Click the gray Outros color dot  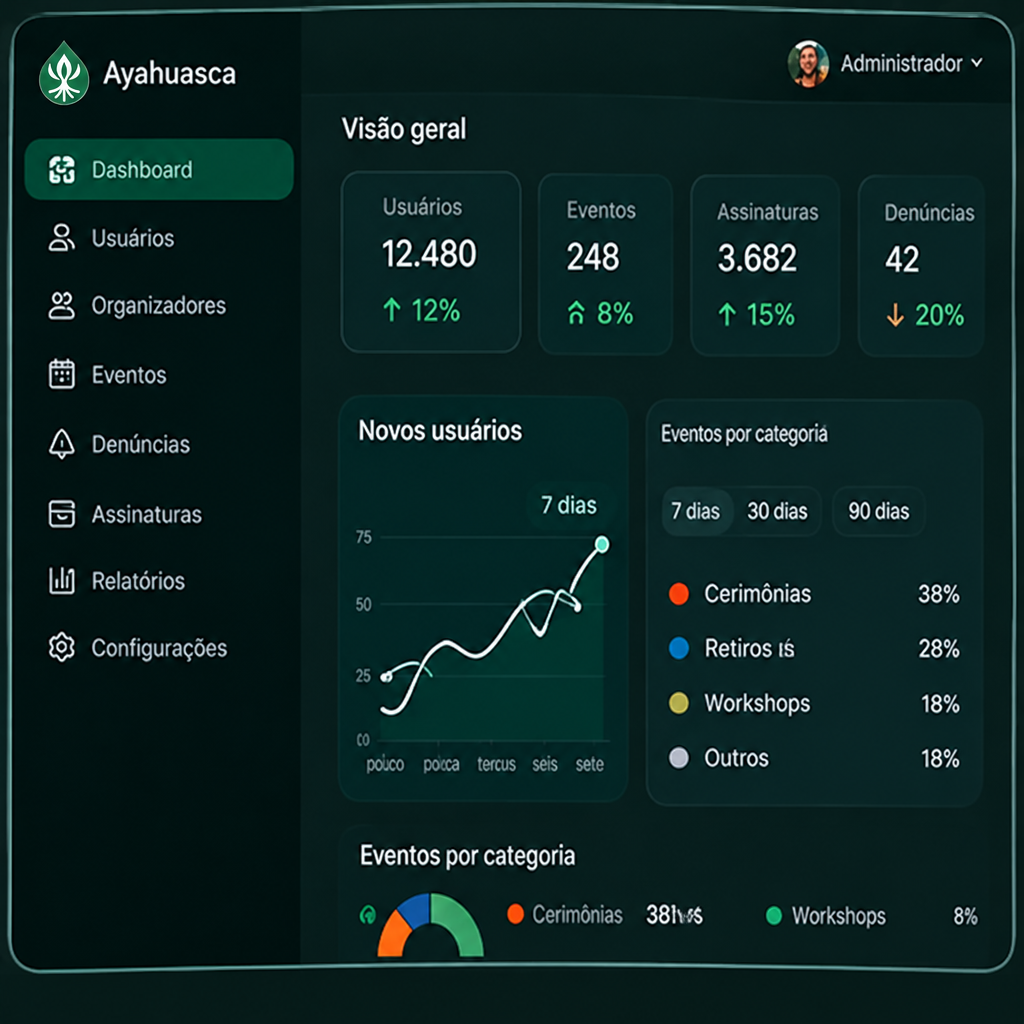coord(679,758)
